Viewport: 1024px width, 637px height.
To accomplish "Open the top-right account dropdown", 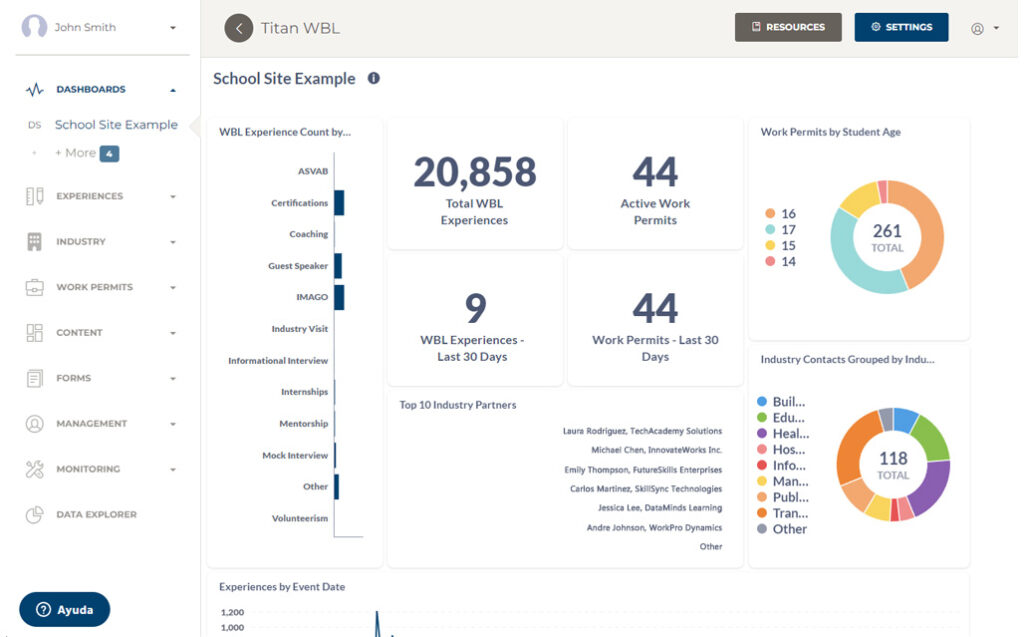I will point(985,28).
